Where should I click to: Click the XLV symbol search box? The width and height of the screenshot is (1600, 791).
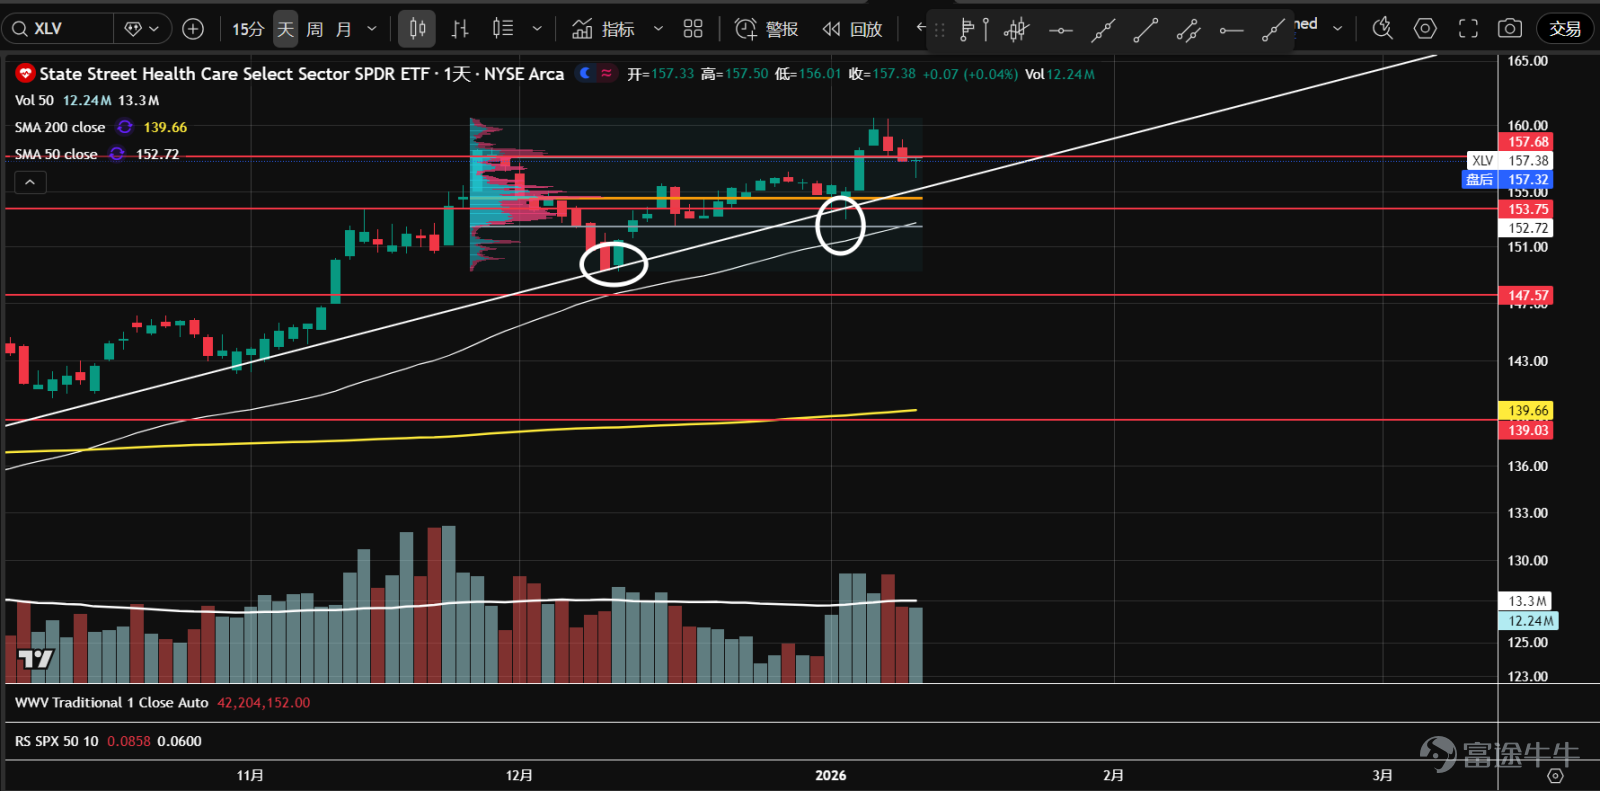click(58, 29)
